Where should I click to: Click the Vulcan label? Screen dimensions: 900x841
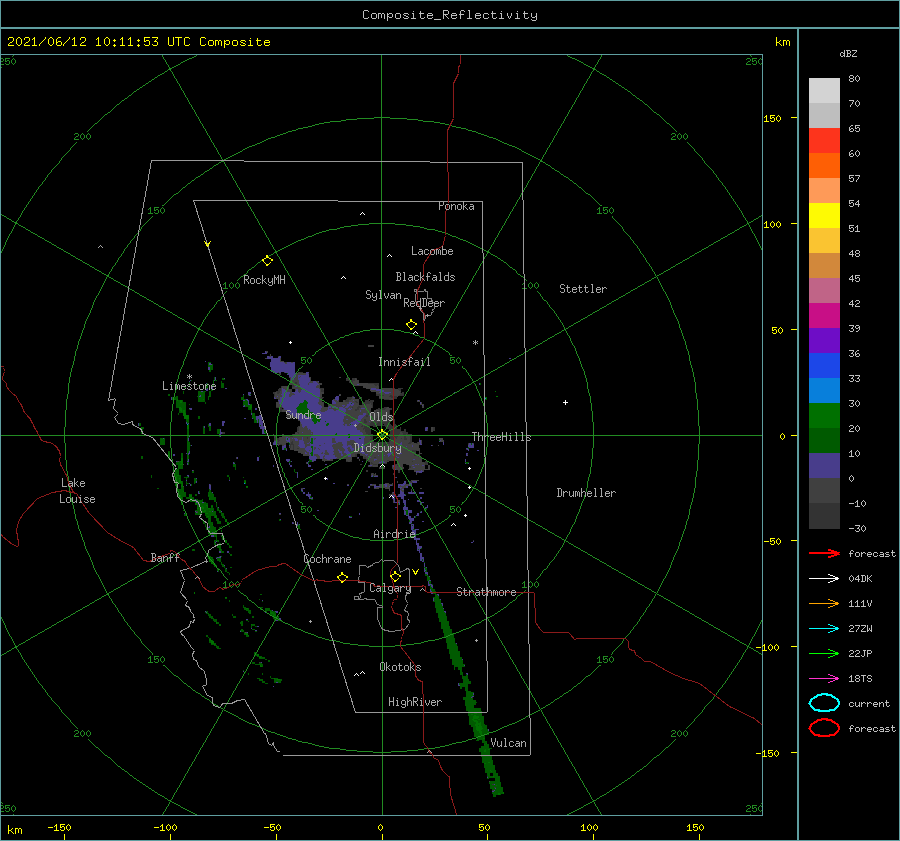509,743
